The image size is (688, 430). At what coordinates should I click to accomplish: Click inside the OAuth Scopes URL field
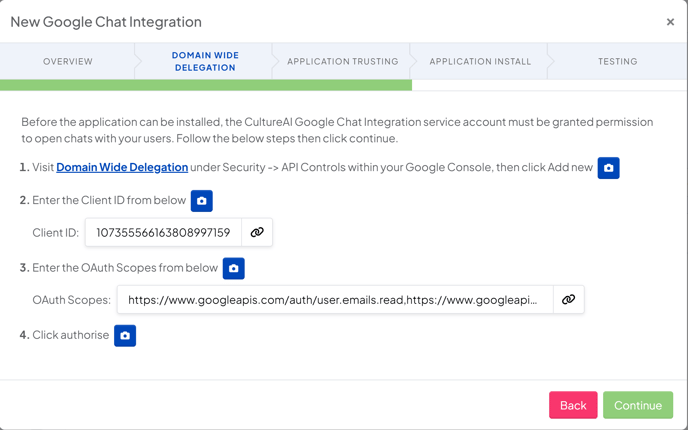click(335, 300)
